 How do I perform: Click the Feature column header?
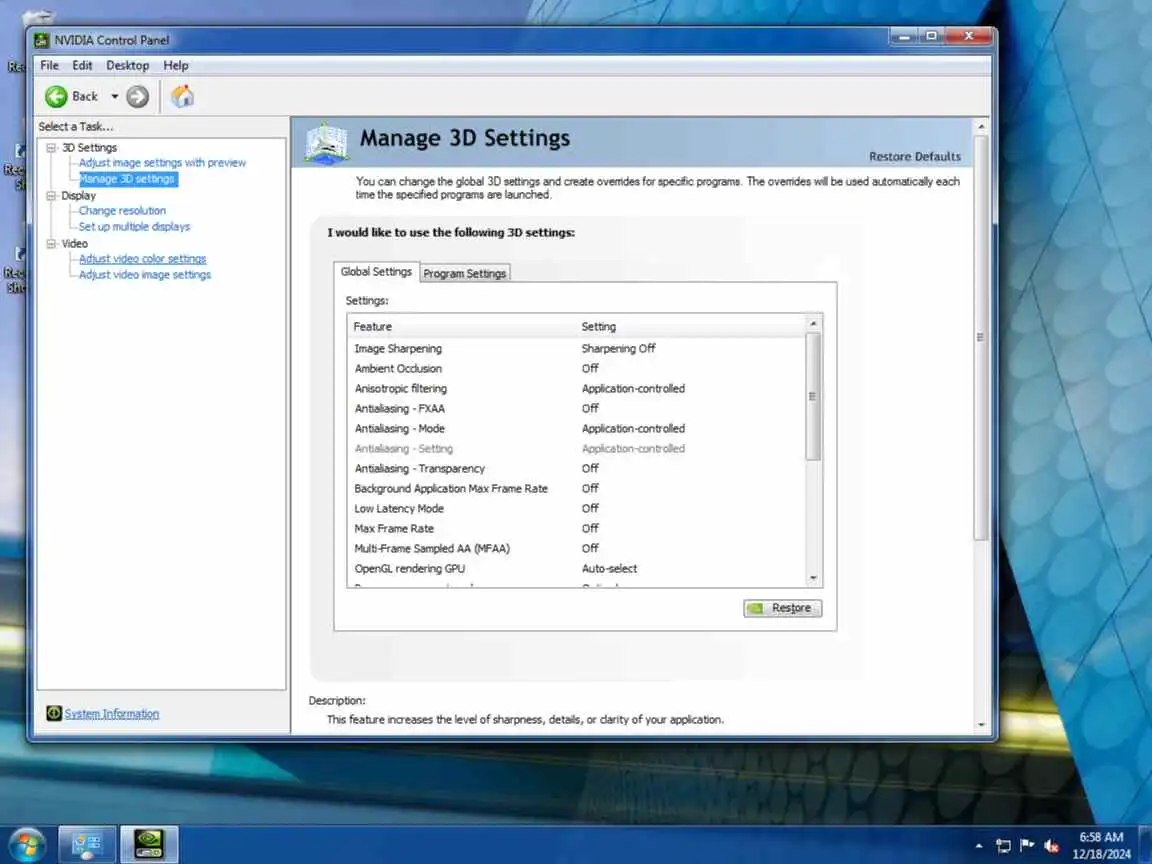pyautogui.click(x=463, y=326)
